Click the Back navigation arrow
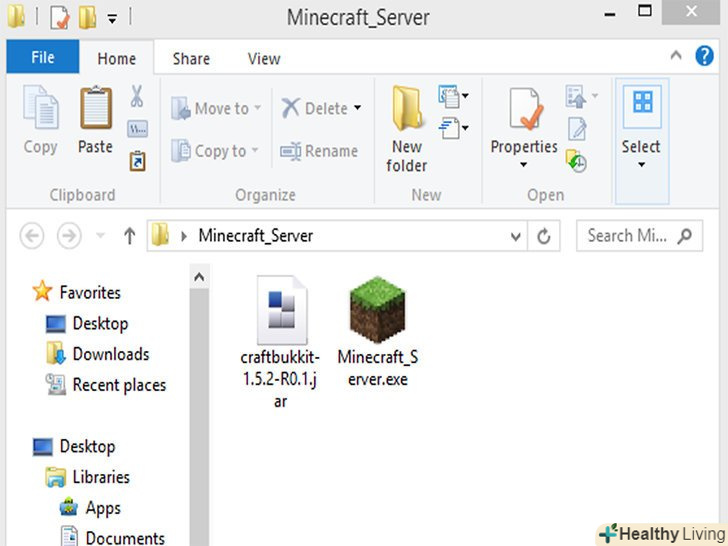The height and width of the screenshot is (546, 728). tap(32, 236)
